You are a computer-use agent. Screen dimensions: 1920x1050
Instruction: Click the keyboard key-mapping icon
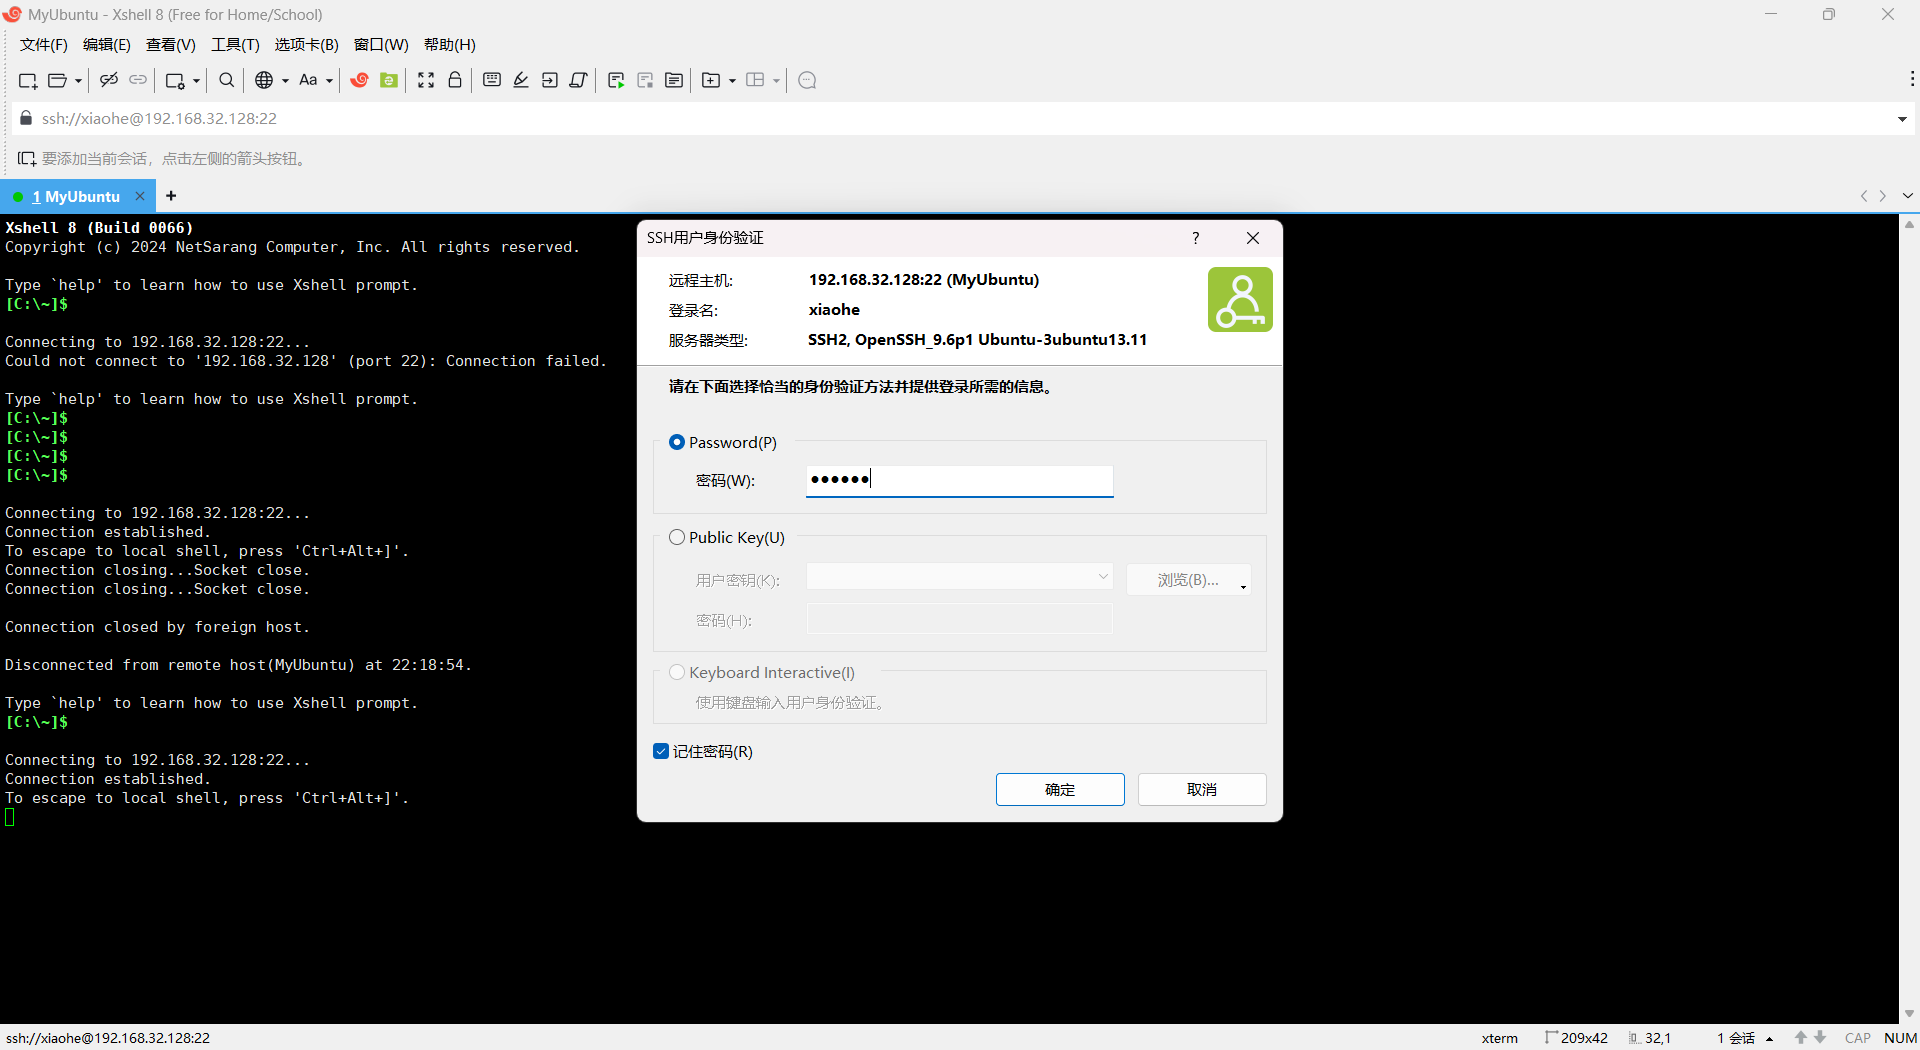492,80
